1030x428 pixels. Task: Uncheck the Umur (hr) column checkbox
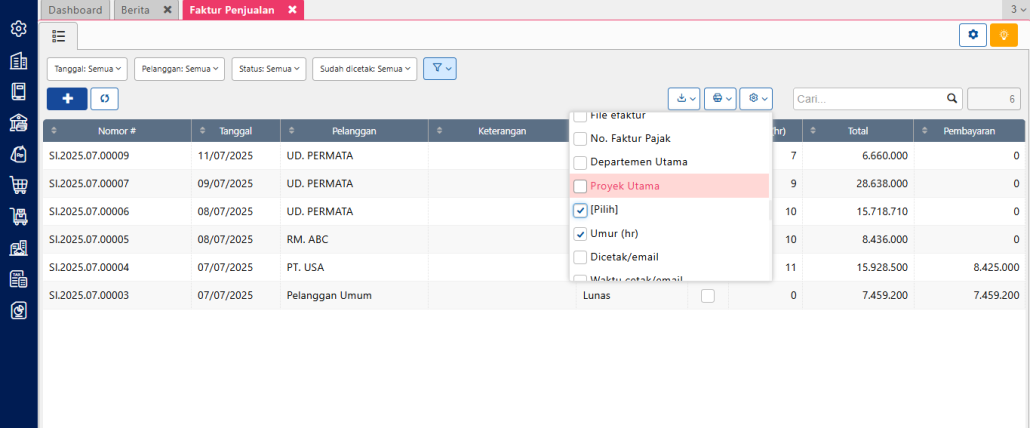click(x=580, y=234)
